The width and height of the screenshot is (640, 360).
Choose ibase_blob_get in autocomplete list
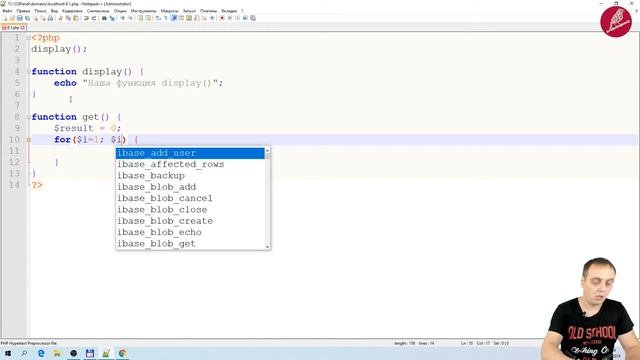(x=190, y=244)
